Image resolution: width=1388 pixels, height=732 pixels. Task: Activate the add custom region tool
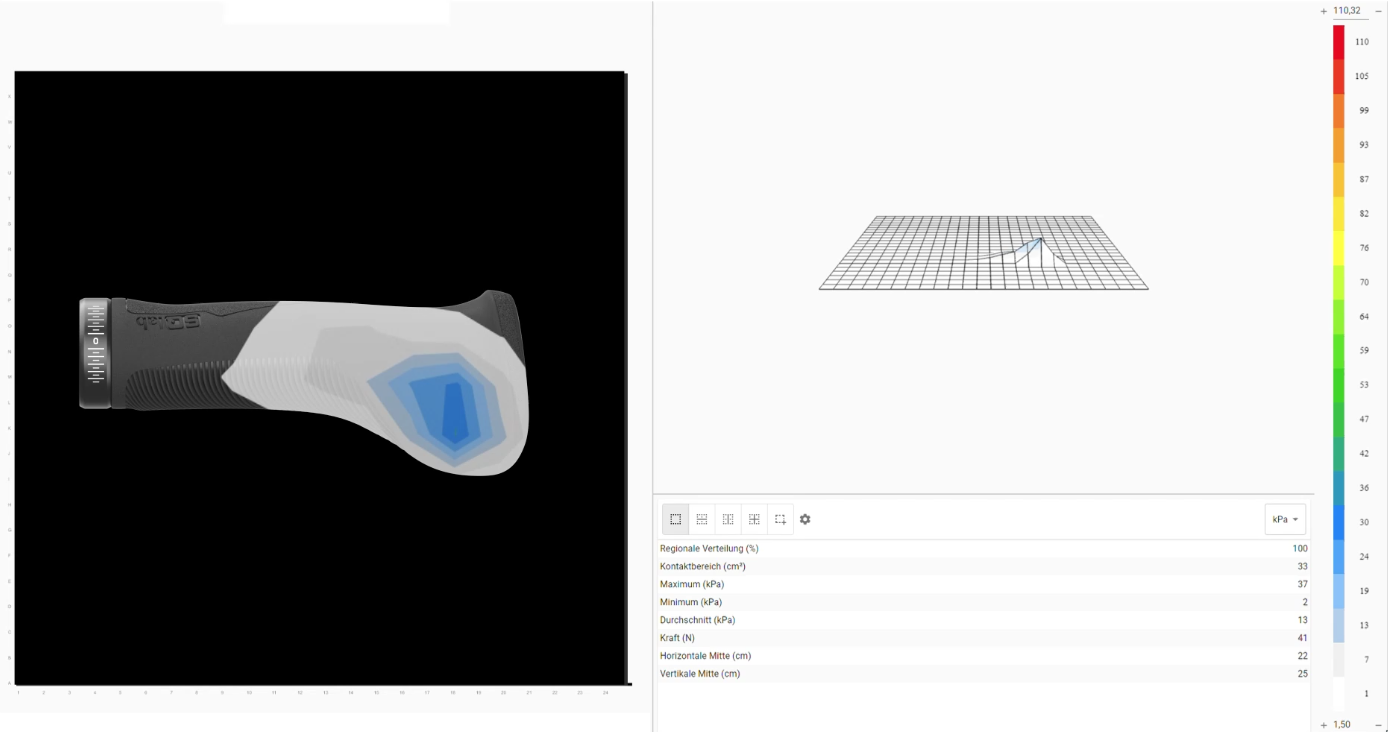(x=780, y=519)
